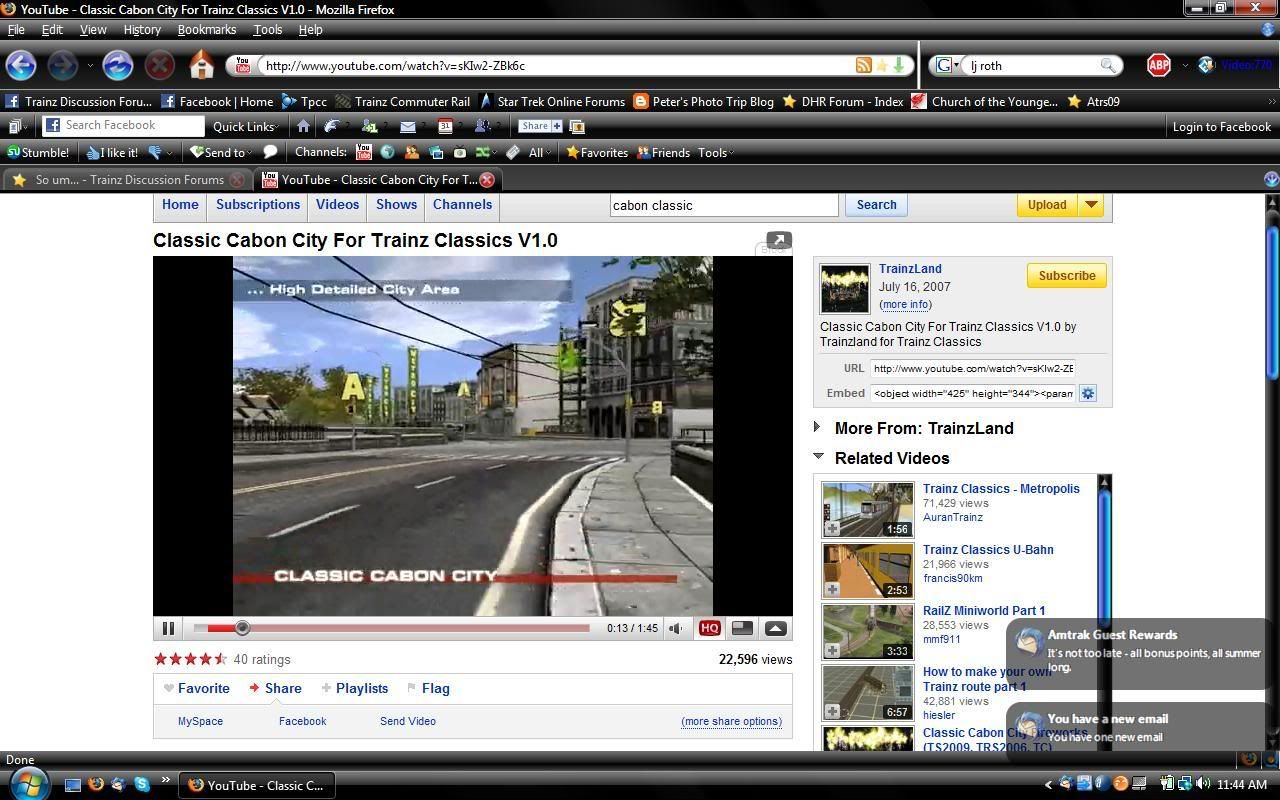Open Facebook toolbar events calendar icon
1280x800 pixels.
coord(445,126)
